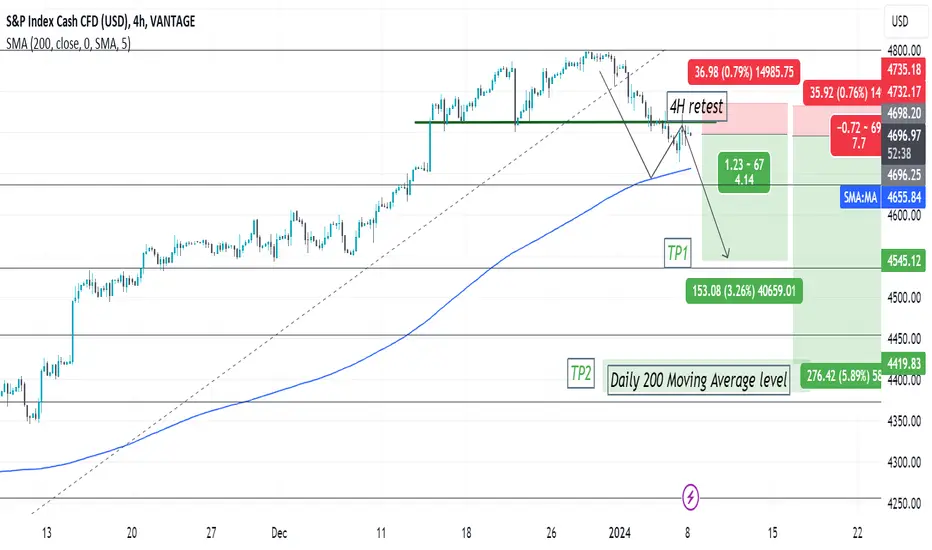Select the 4H retest text label
This screenshot has width=932, height=550.
pyautogui.click(x=696, y=106)
